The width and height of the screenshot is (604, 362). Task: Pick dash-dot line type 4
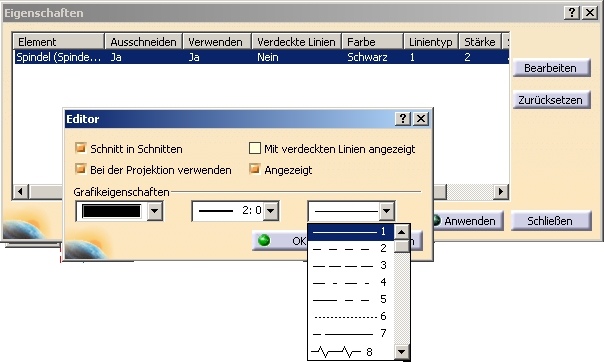[351, 283]
